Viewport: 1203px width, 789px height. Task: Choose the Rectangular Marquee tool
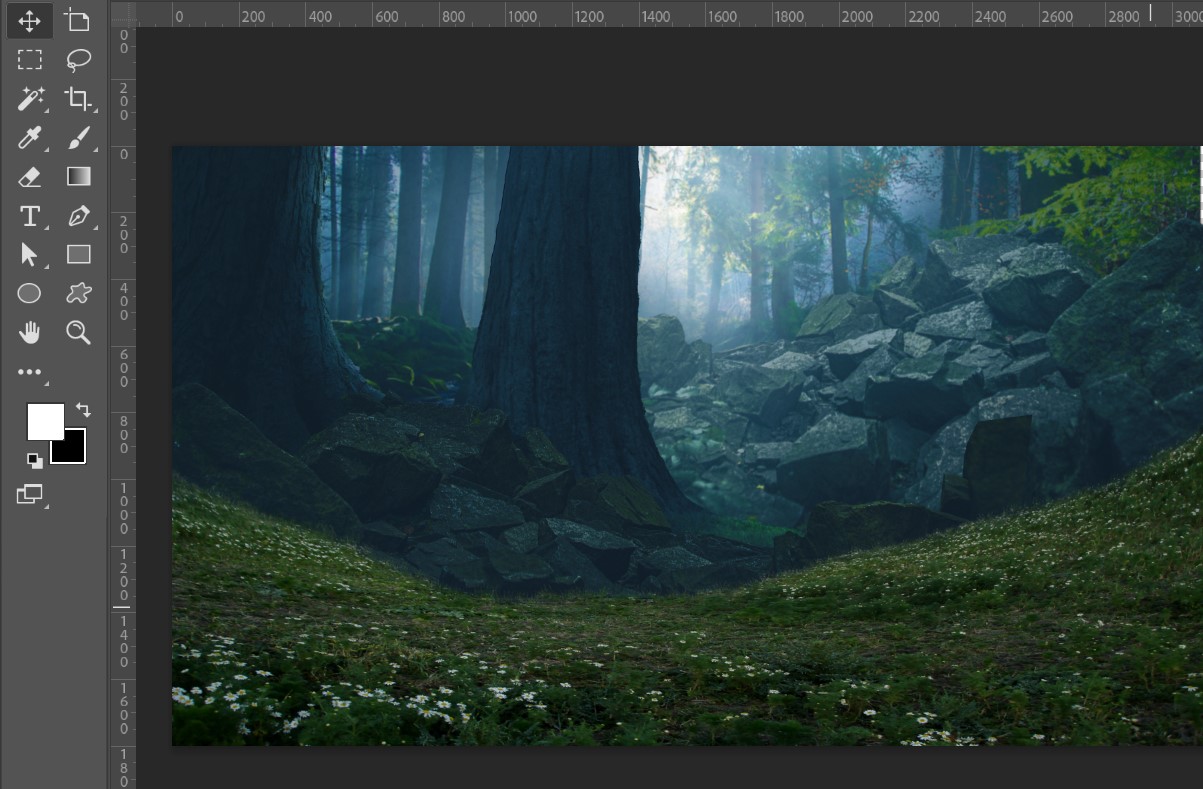point(29,60)
